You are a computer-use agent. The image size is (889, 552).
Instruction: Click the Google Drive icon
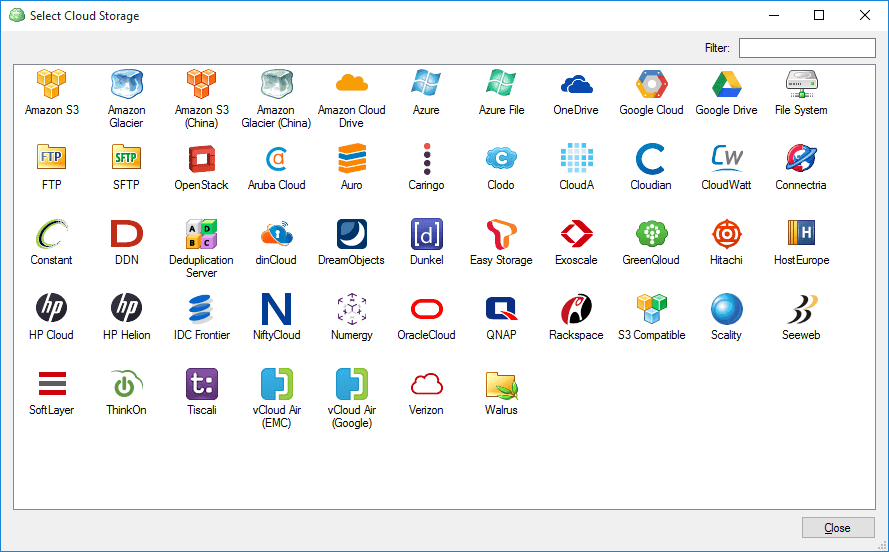tap(726, 84)
